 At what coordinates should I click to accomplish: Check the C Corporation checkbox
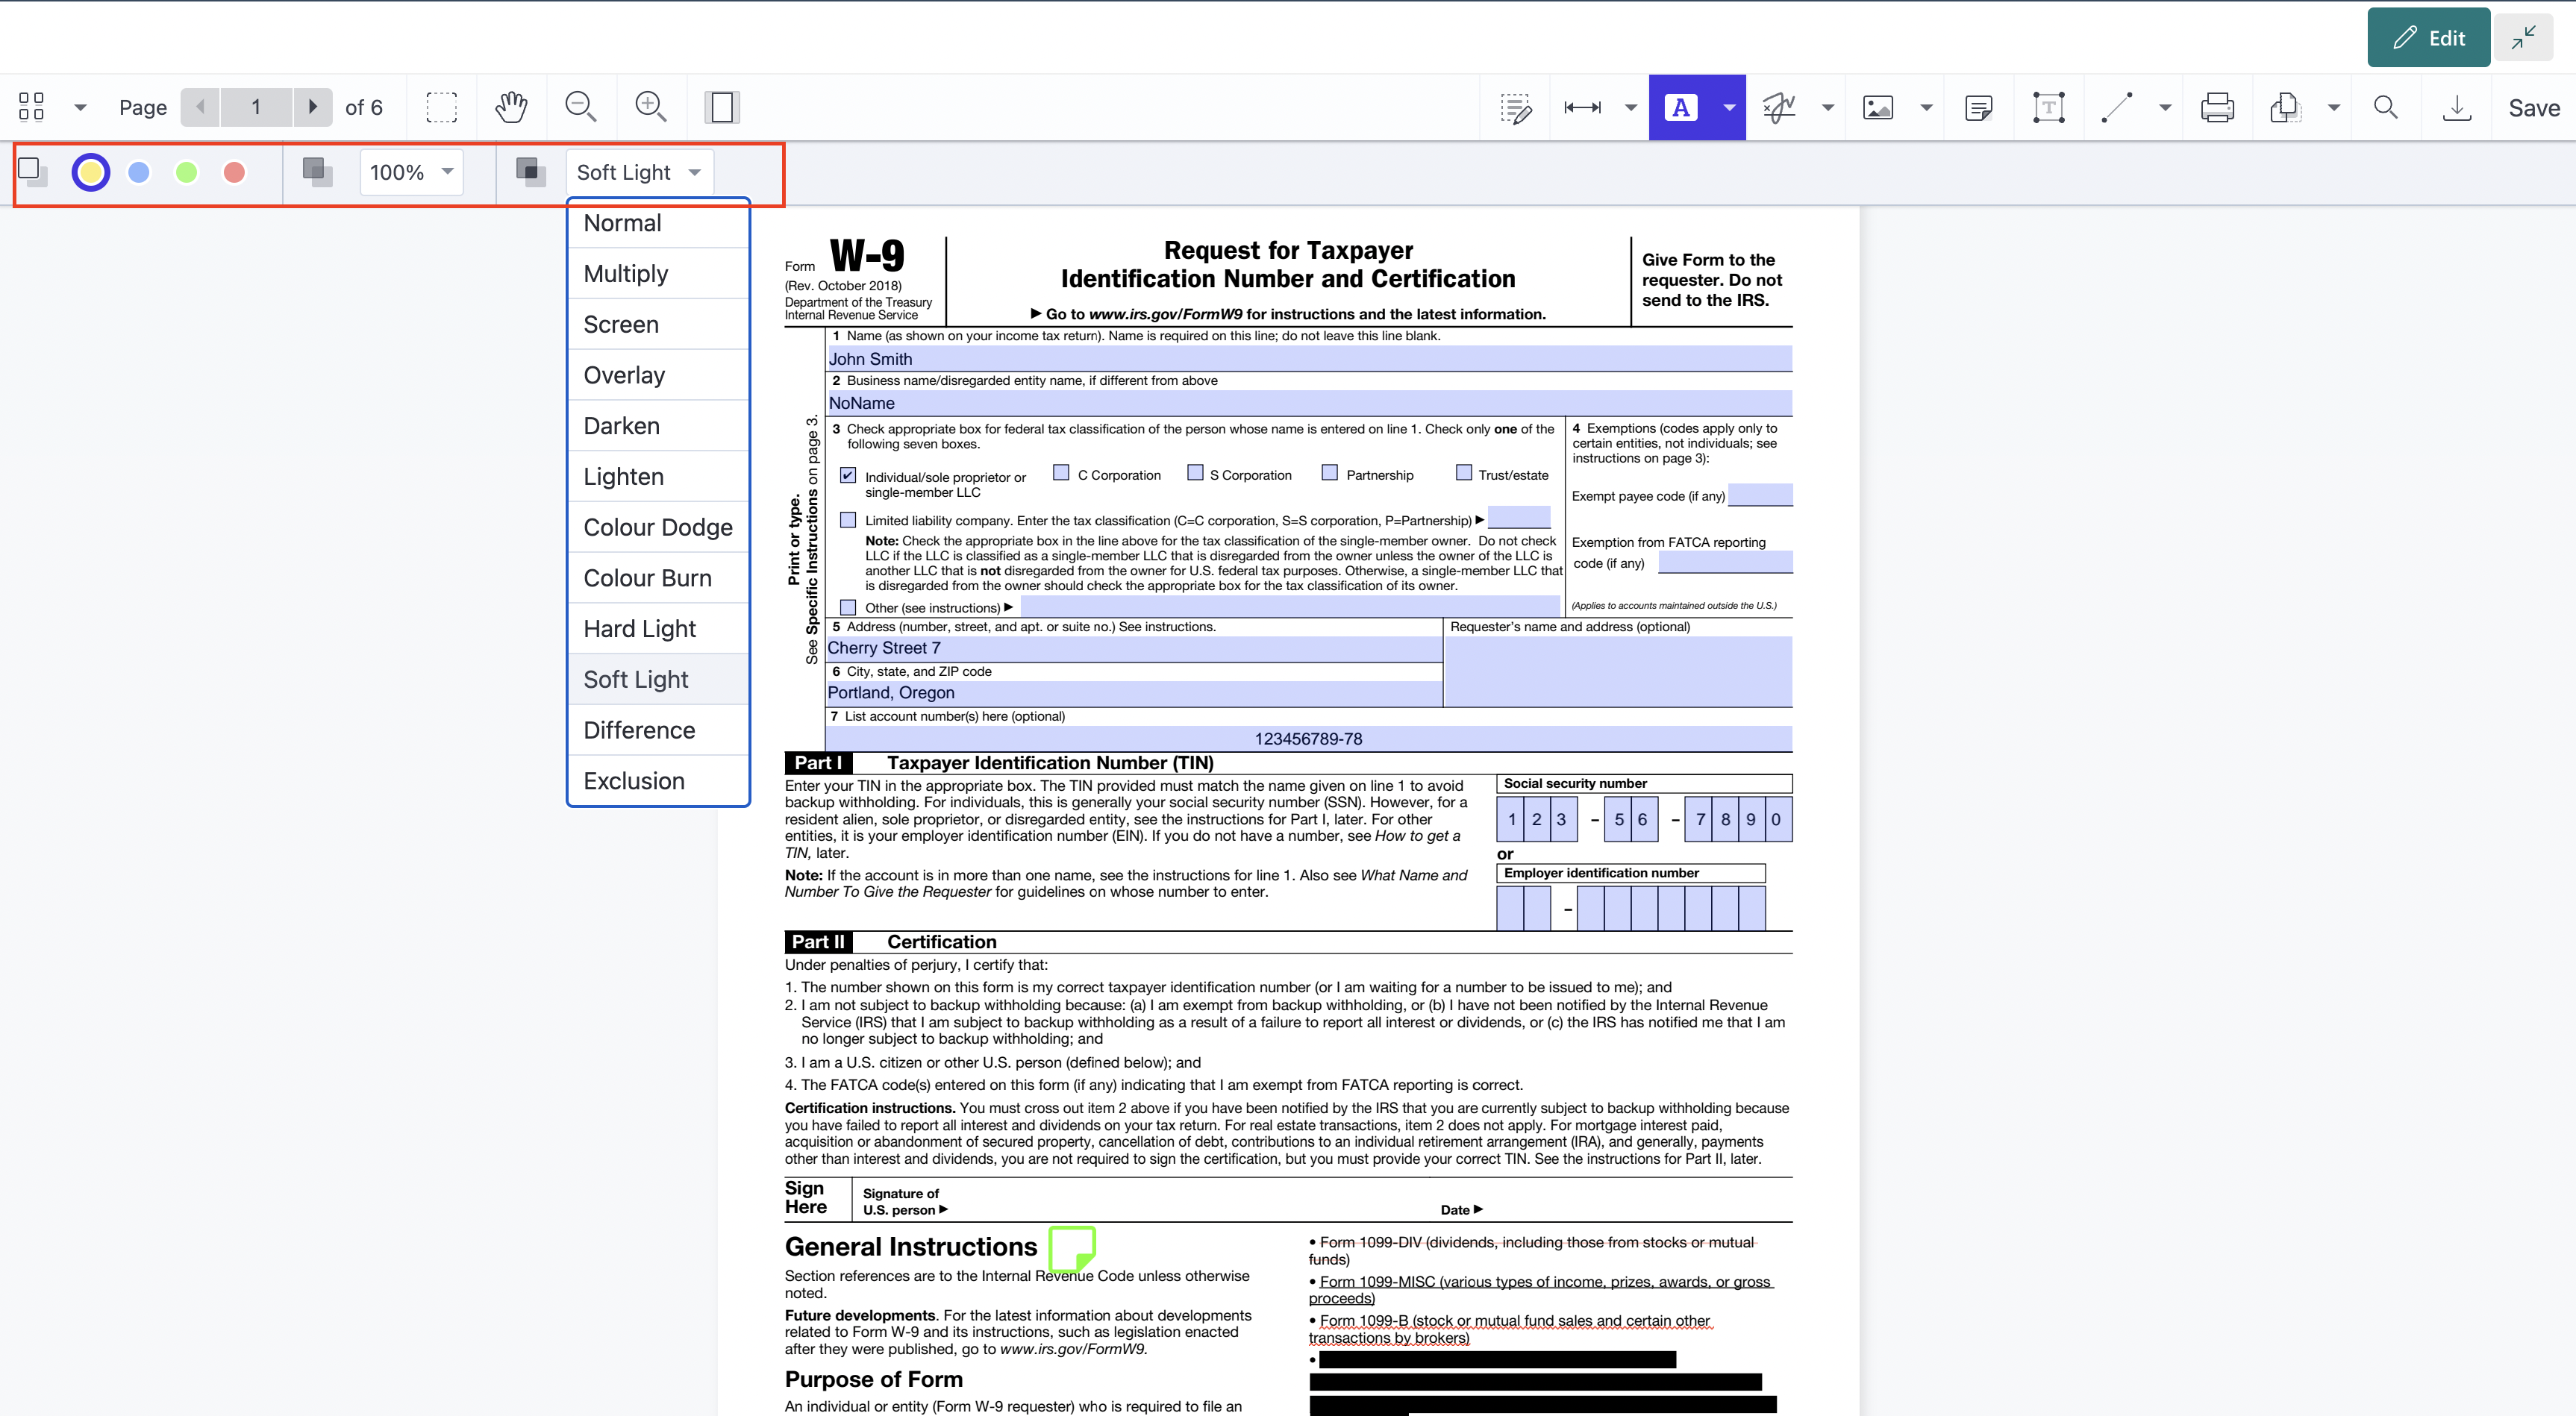tap(1060, 472)
